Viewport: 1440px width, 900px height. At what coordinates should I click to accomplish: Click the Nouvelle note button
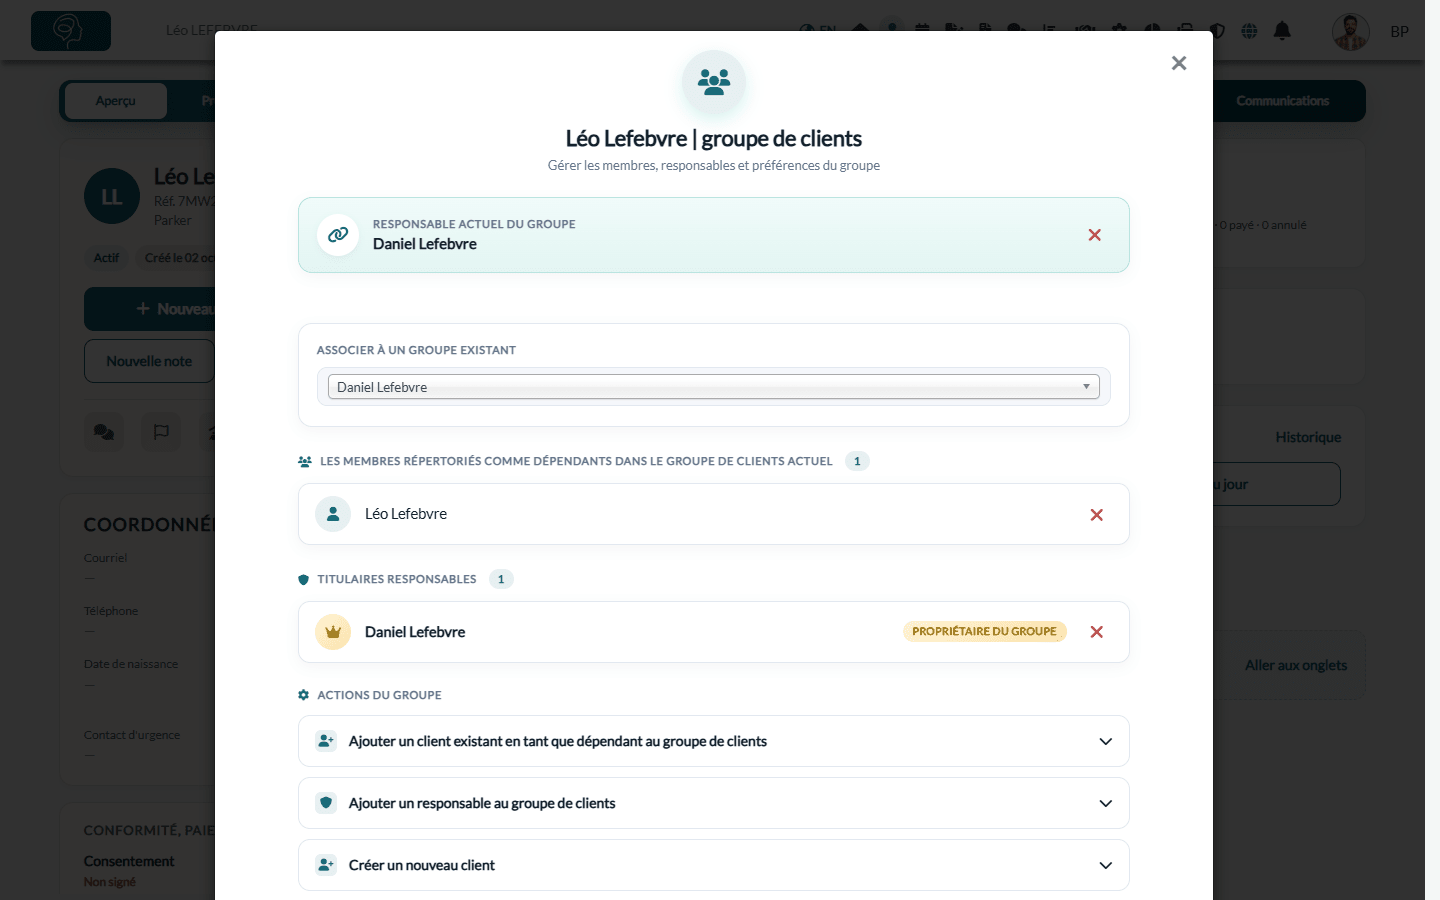click(x=149, y=361)
